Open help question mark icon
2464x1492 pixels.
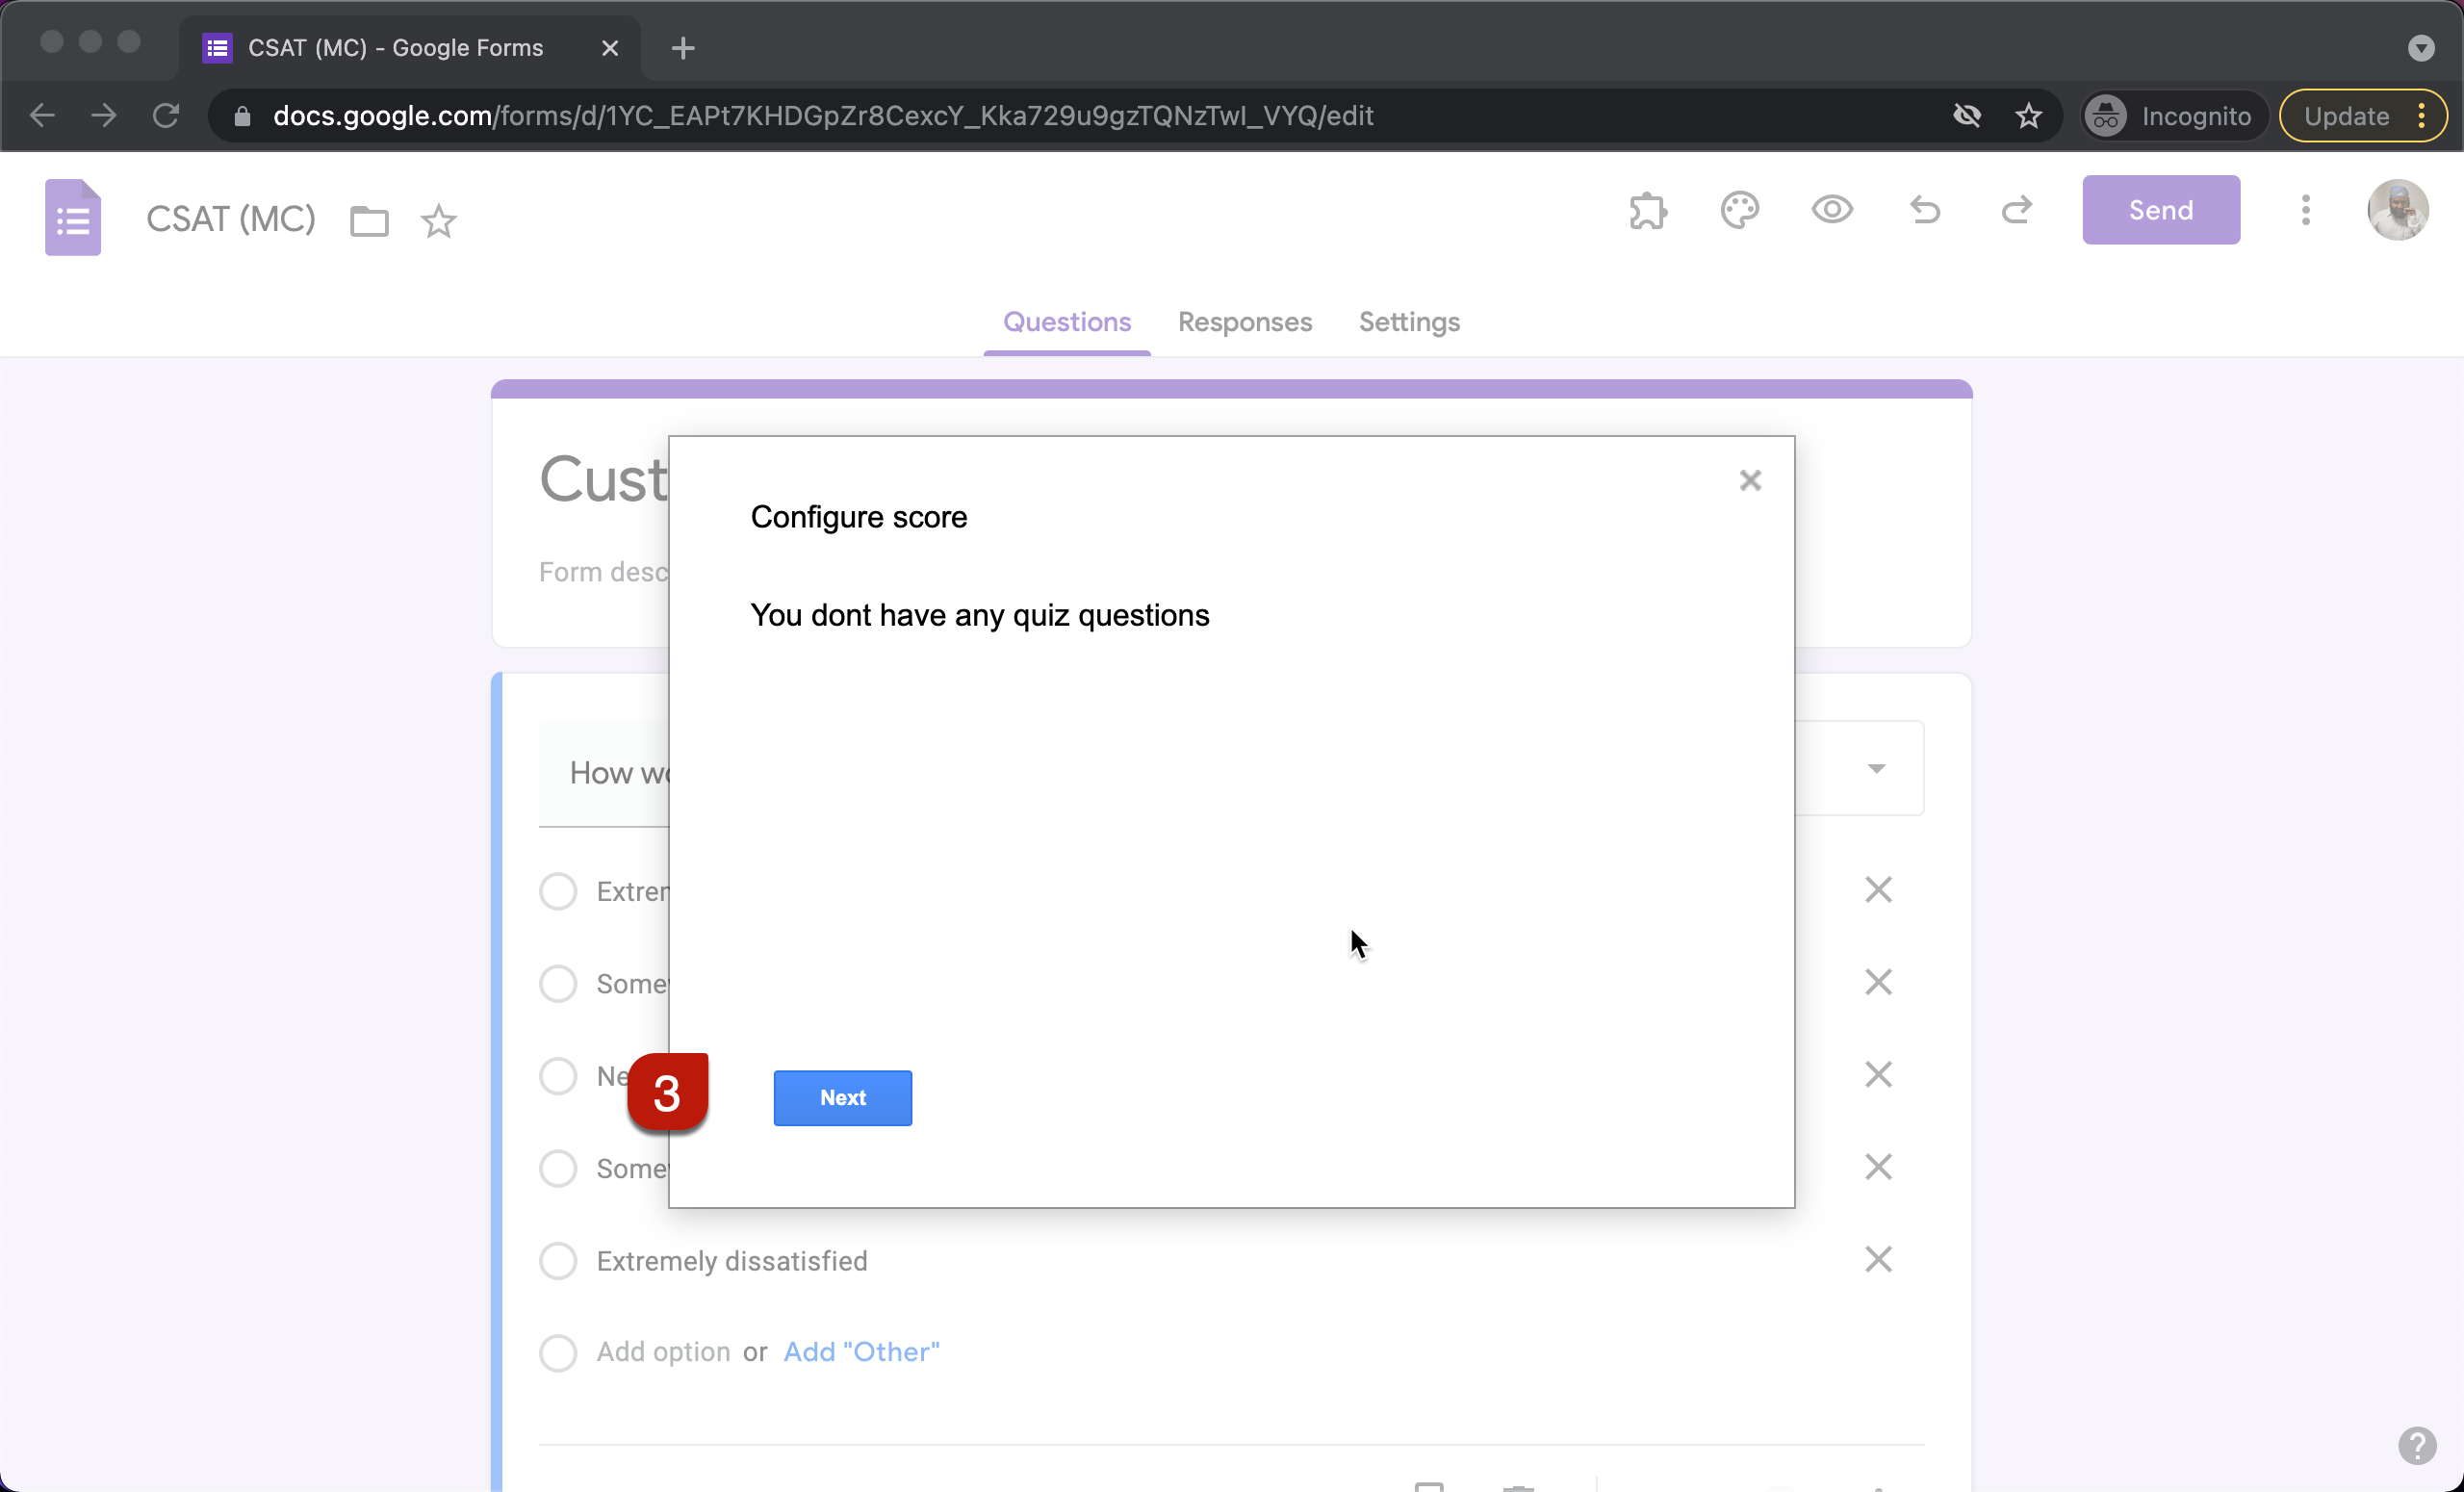click(2416, 1445)
